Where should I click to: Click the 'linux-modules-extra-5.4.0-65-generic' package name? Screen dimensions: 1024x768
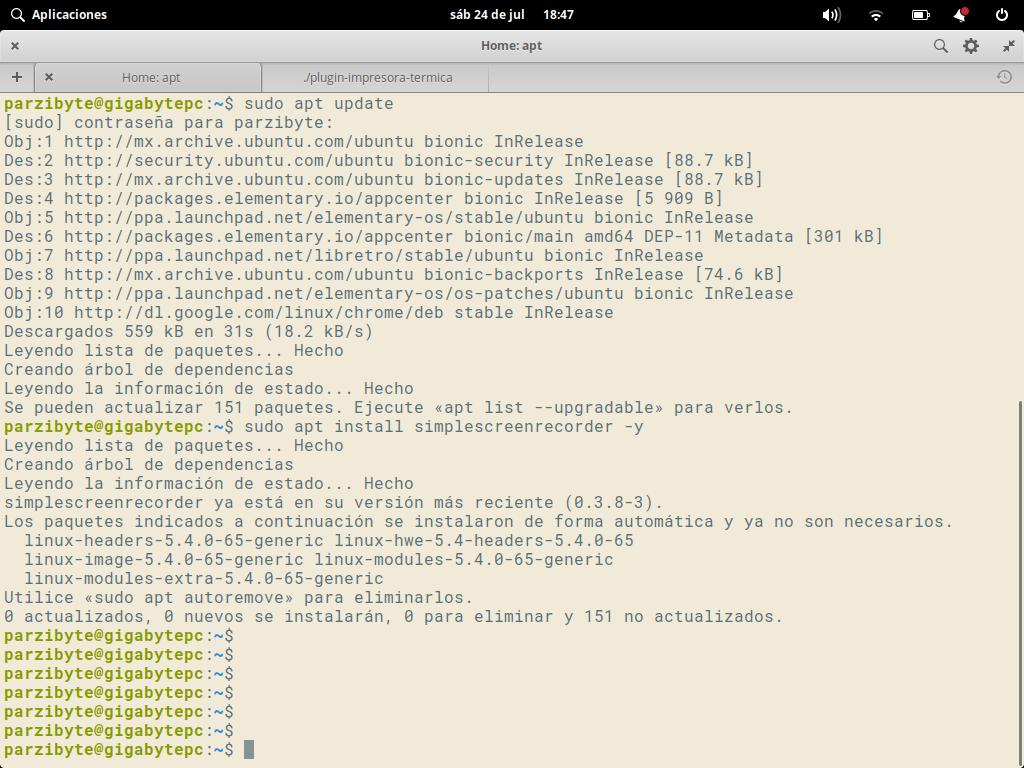204,578
